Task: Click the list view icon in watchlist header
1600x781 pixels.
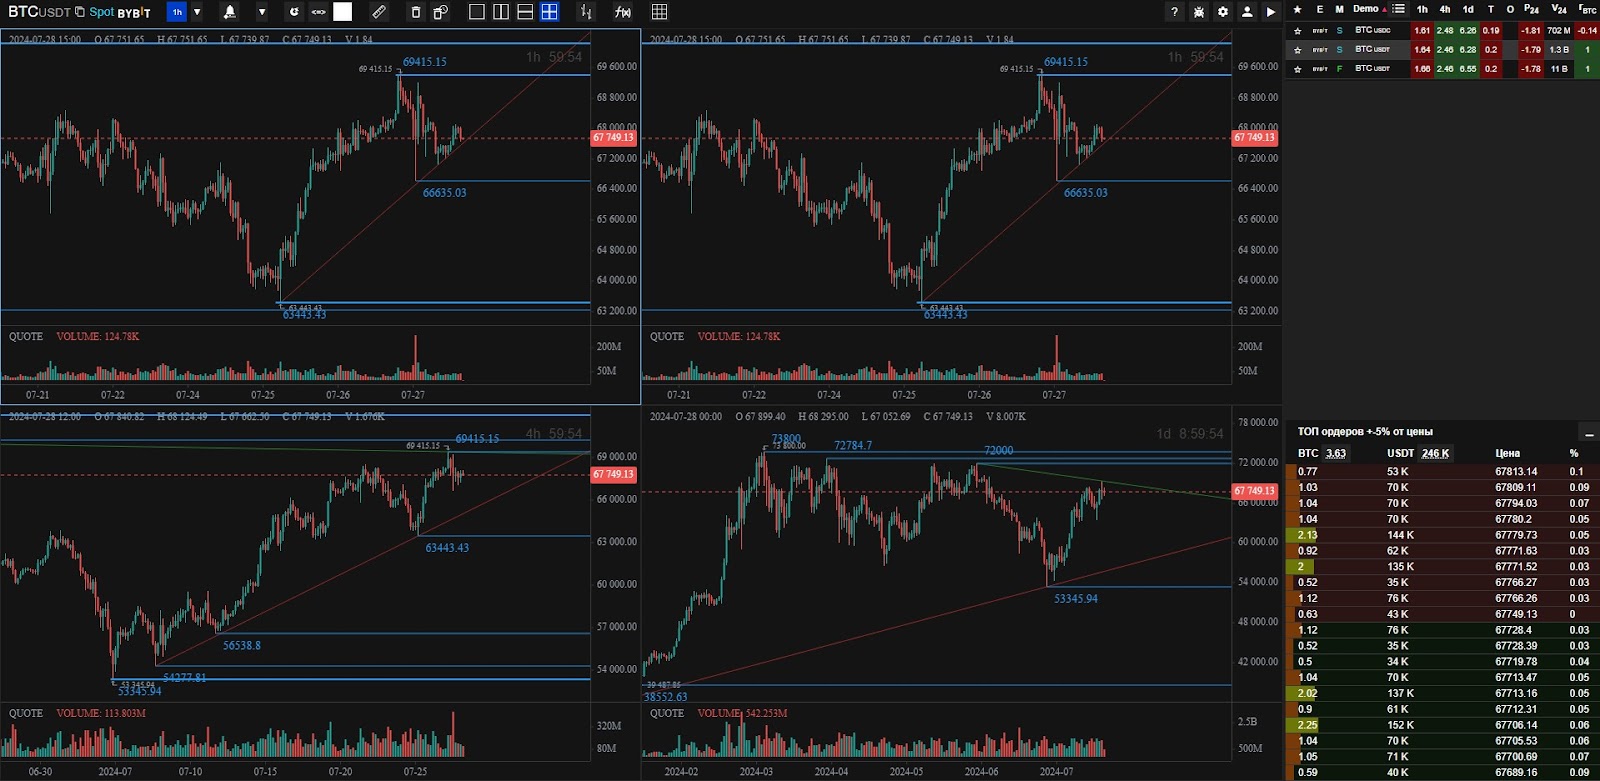Action: point(1399,9)
